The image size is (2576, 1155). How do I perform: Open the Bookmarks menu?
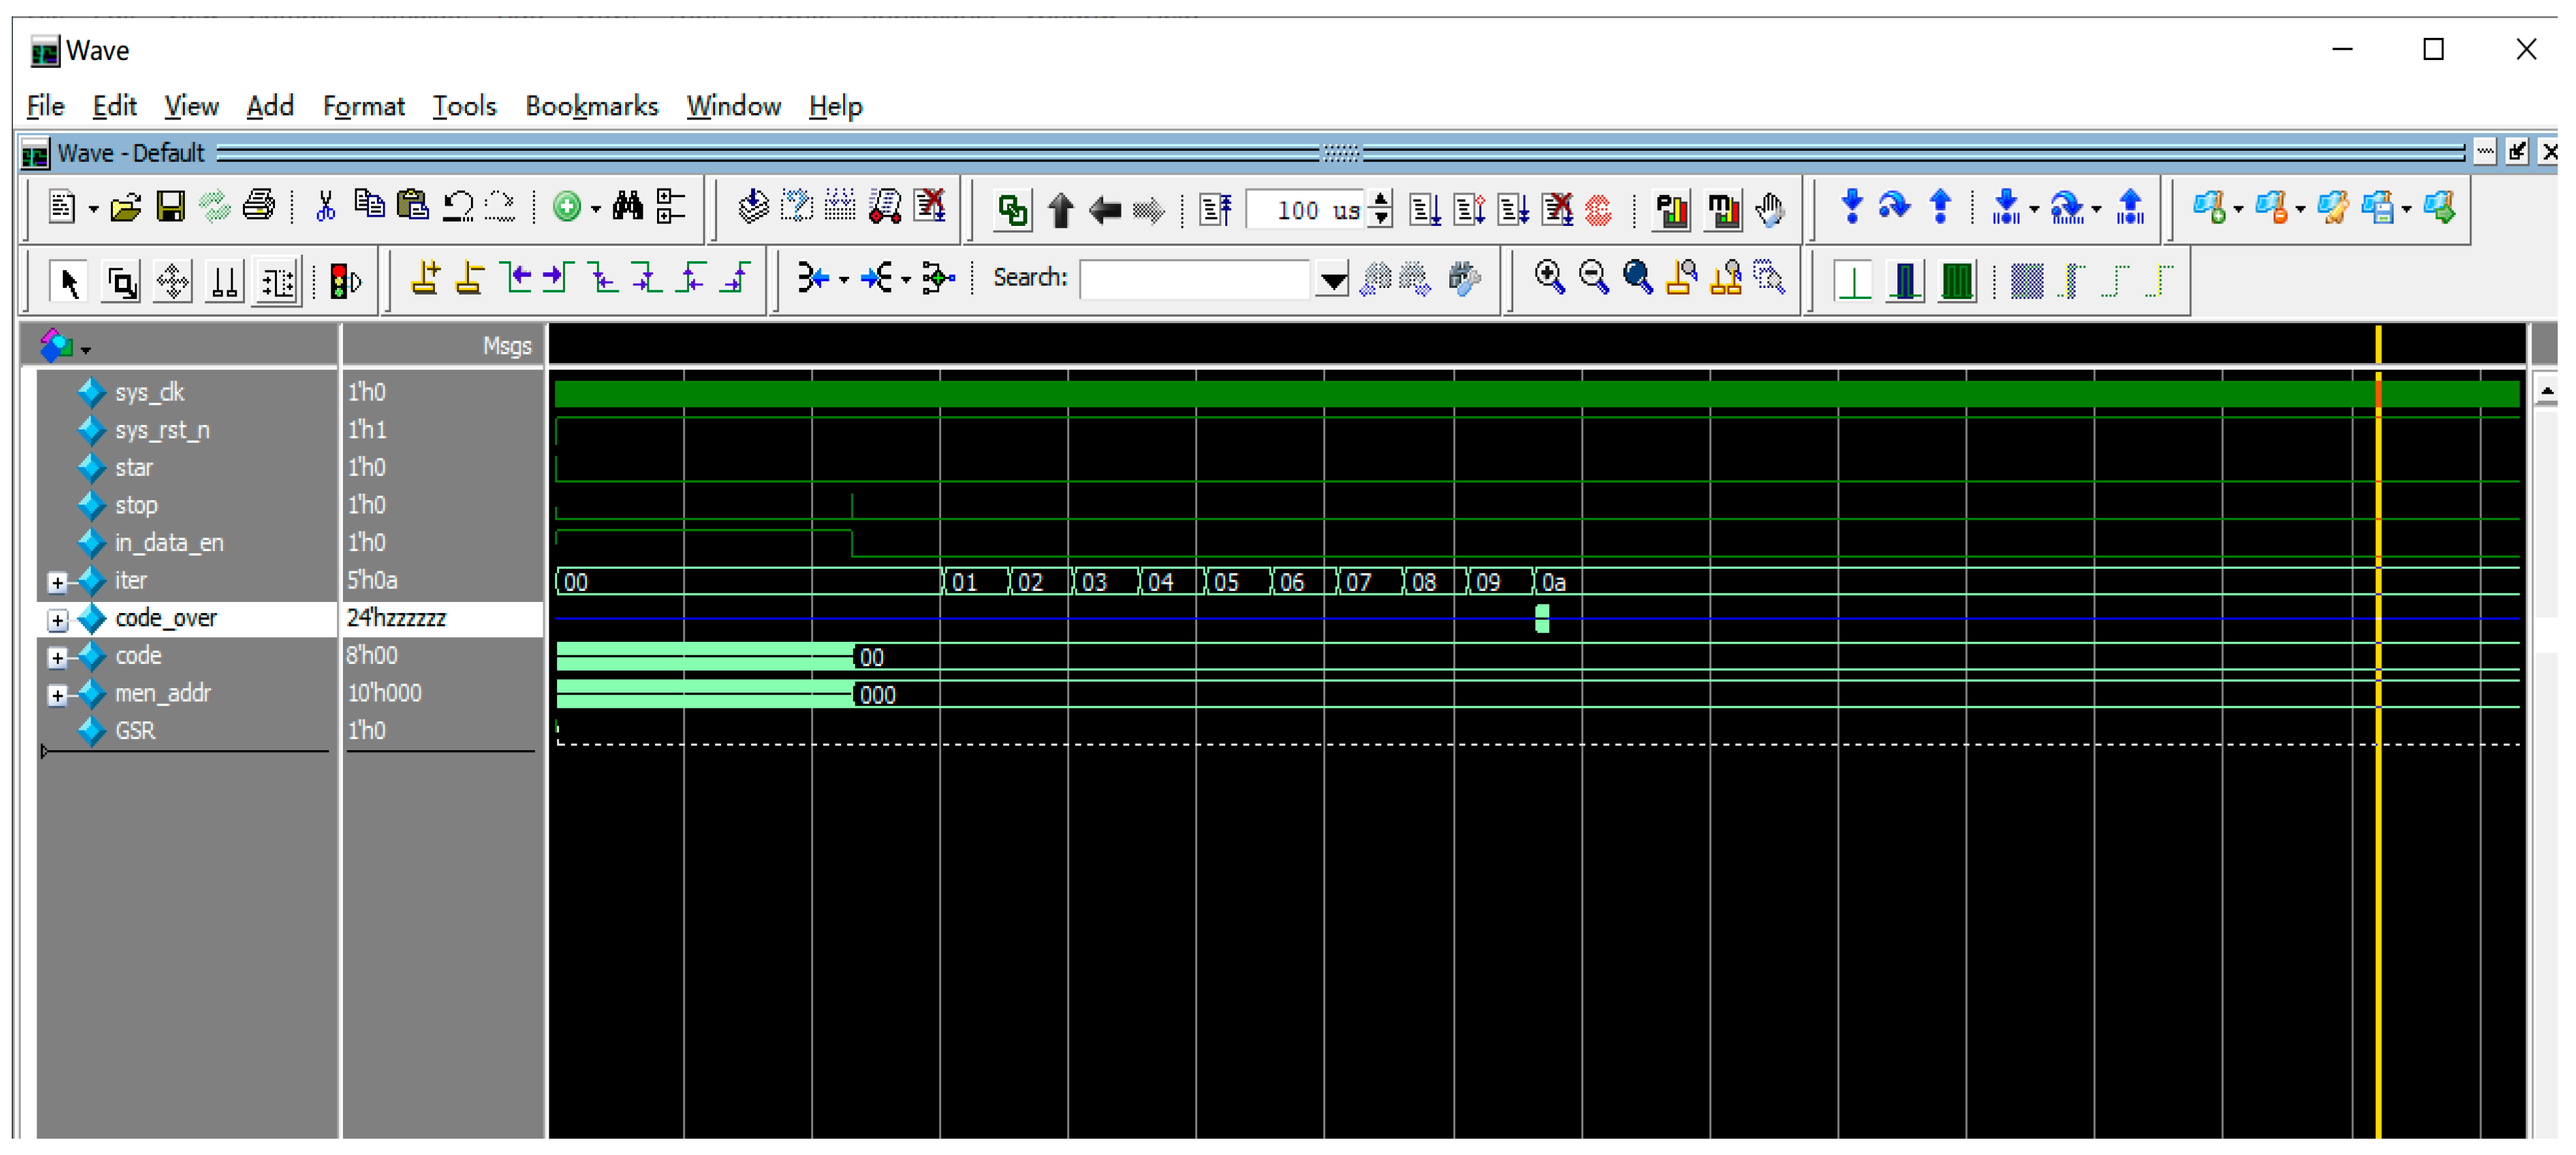point(591,106)
